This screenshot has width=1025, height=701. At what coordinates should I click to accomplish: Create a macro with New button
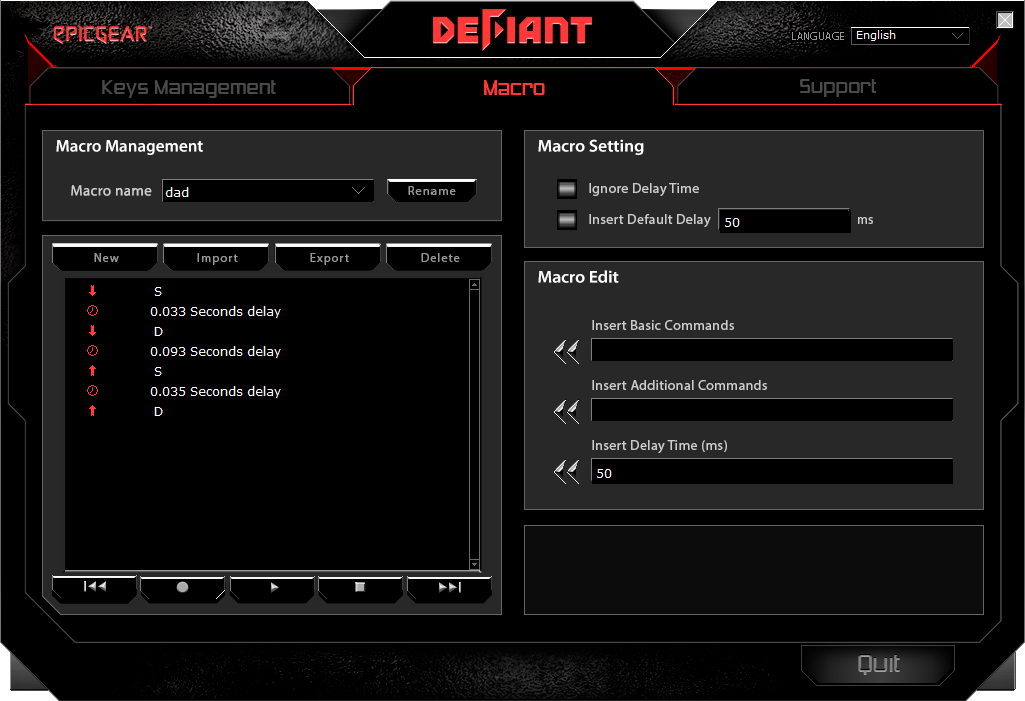pyautogui.click(x=105, y=258)
